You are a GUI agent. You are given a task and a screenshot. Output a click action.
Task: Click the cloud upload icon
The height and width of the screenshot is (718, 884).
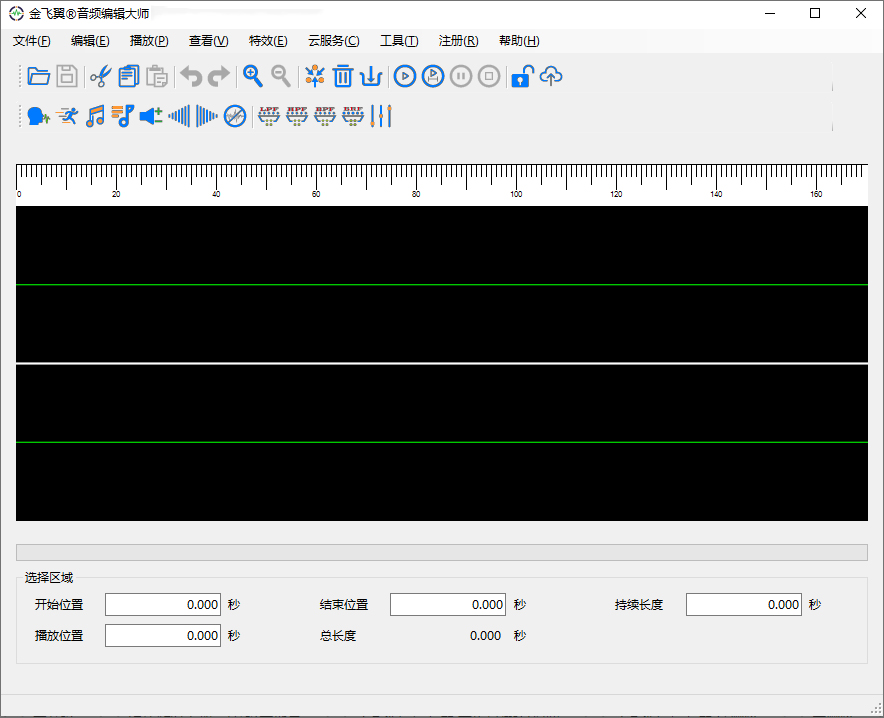(551, 76)
